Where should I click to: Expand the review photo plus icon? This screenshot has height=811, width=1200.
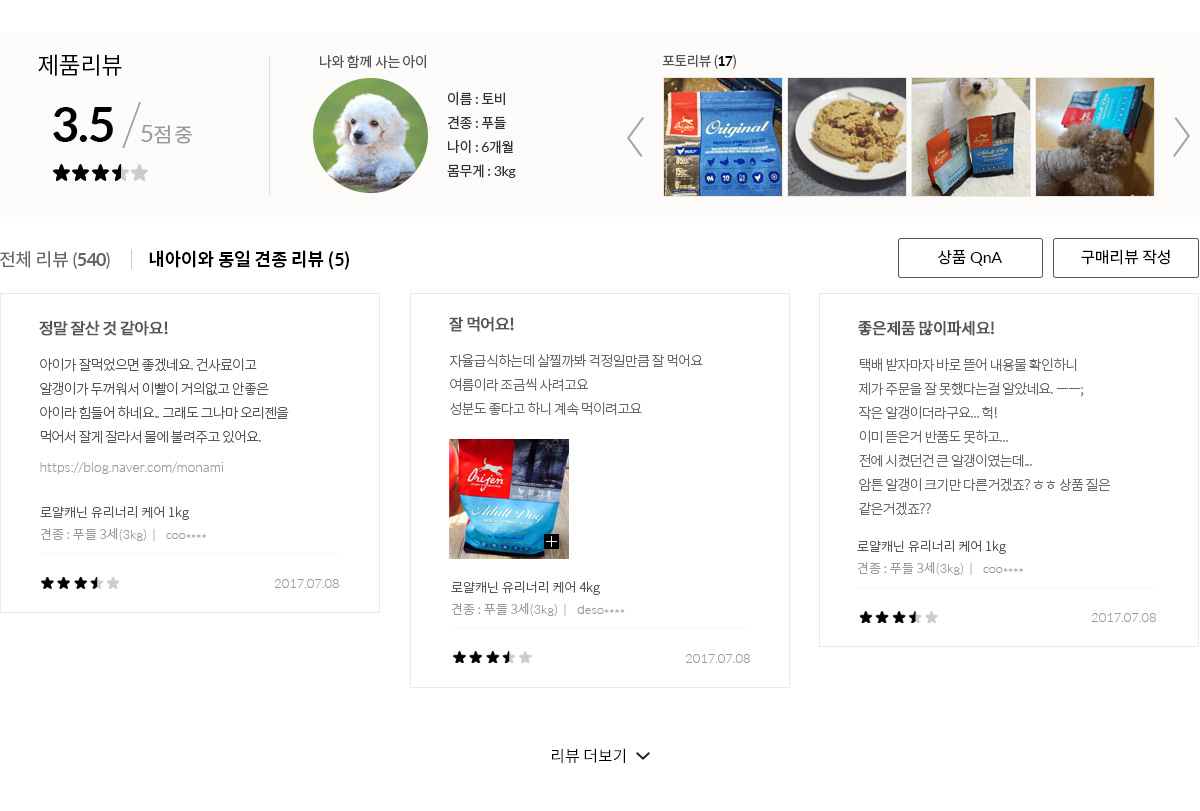[x=551, y=541]
